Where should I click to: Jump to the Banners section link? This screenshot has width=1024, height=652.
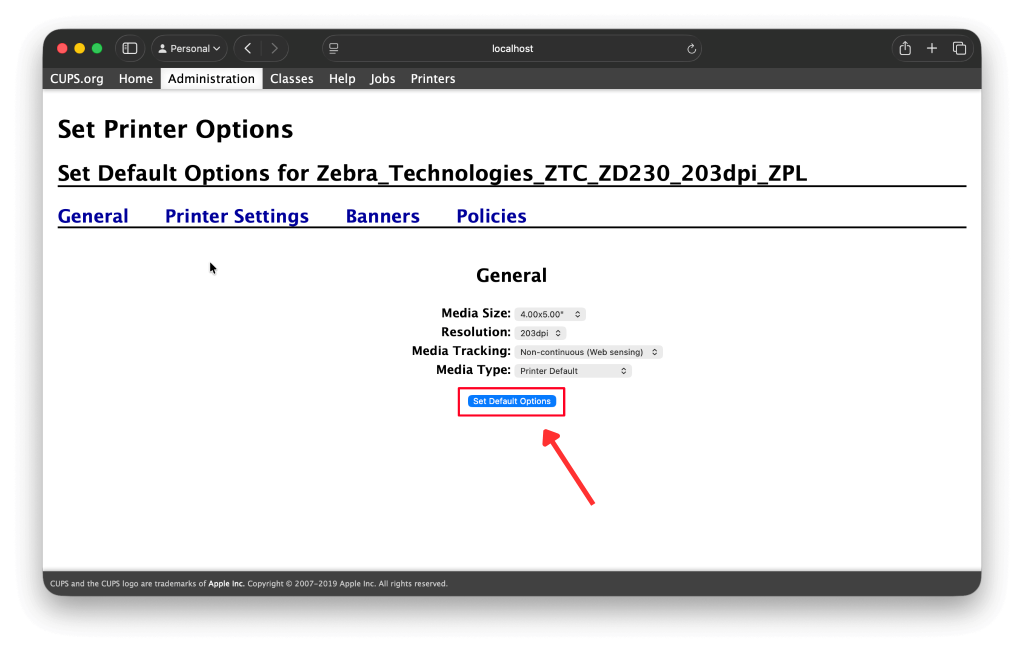click(382, 216)
